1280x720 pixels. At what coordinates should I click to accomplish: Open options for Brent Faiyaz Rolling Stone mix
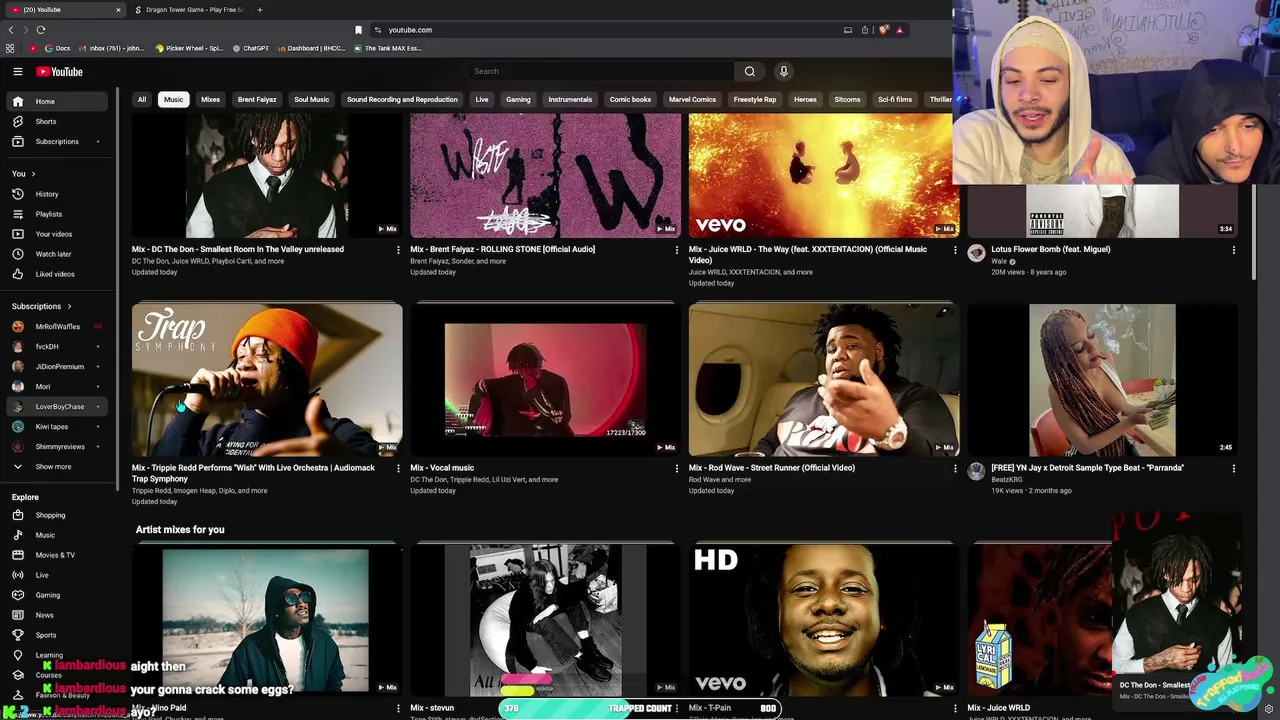click(x=676, y=250)
